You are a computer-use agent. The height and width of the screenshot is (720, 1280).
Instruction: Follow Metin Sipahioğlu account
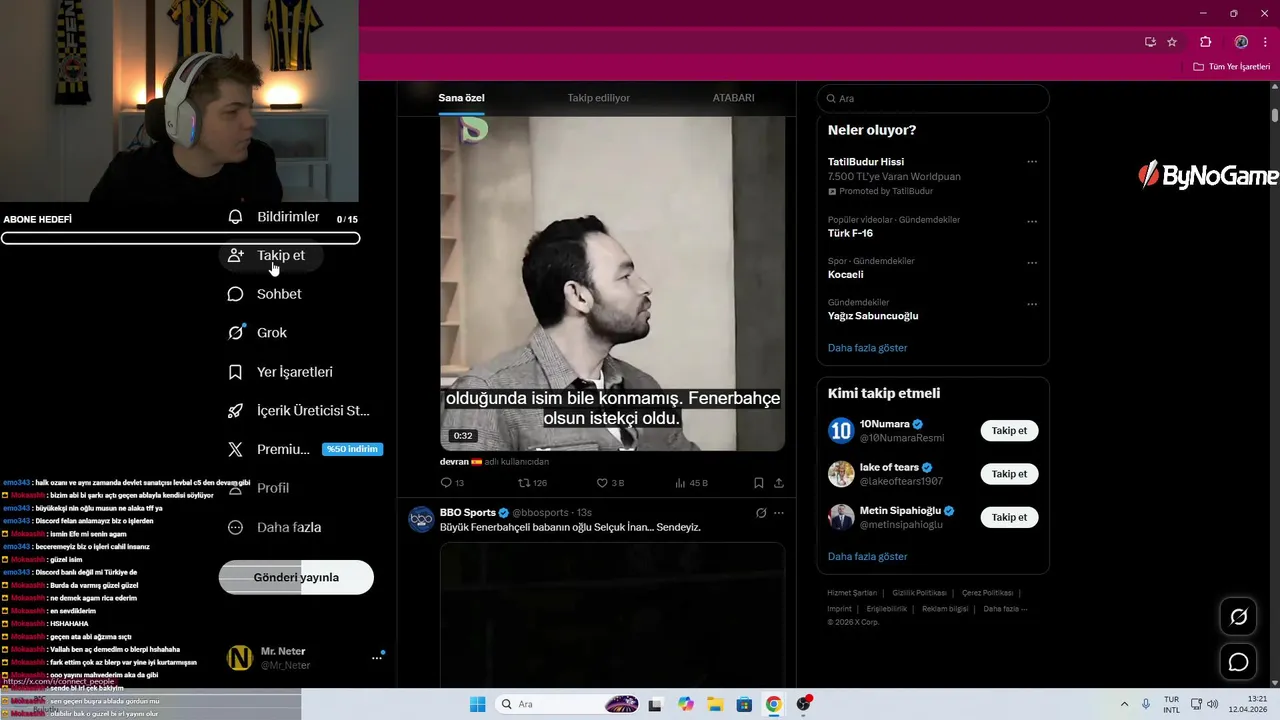1009,517
